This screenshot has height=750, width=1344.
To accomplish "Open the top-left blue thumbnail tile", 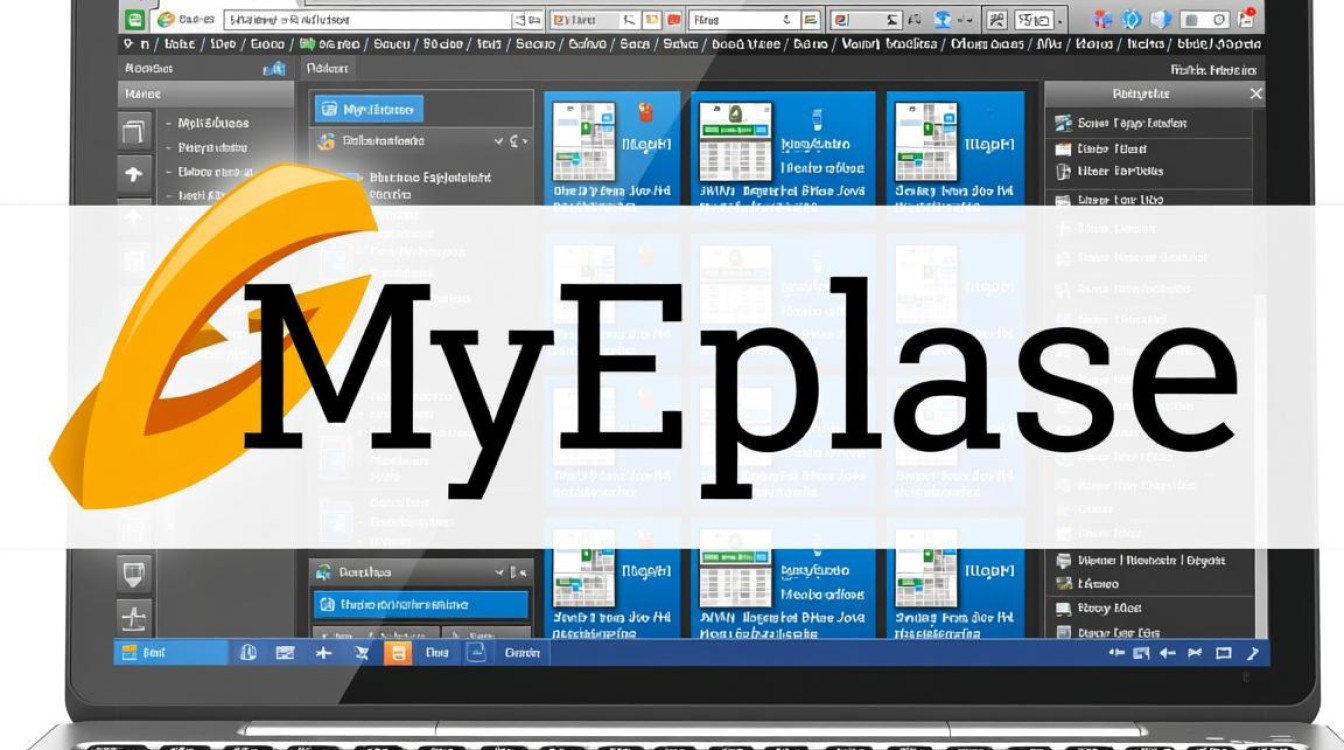I will coord(612,148).
